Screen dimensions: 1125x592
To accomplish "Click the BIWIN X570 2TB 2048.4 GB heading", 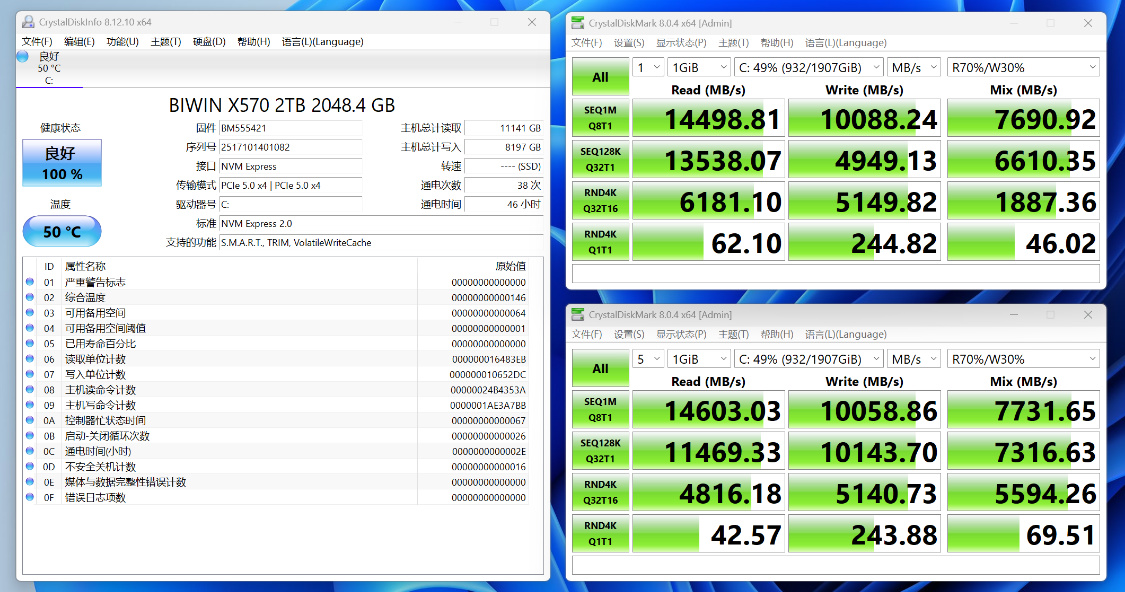I will pyautogui.click(x=282, y=105).
